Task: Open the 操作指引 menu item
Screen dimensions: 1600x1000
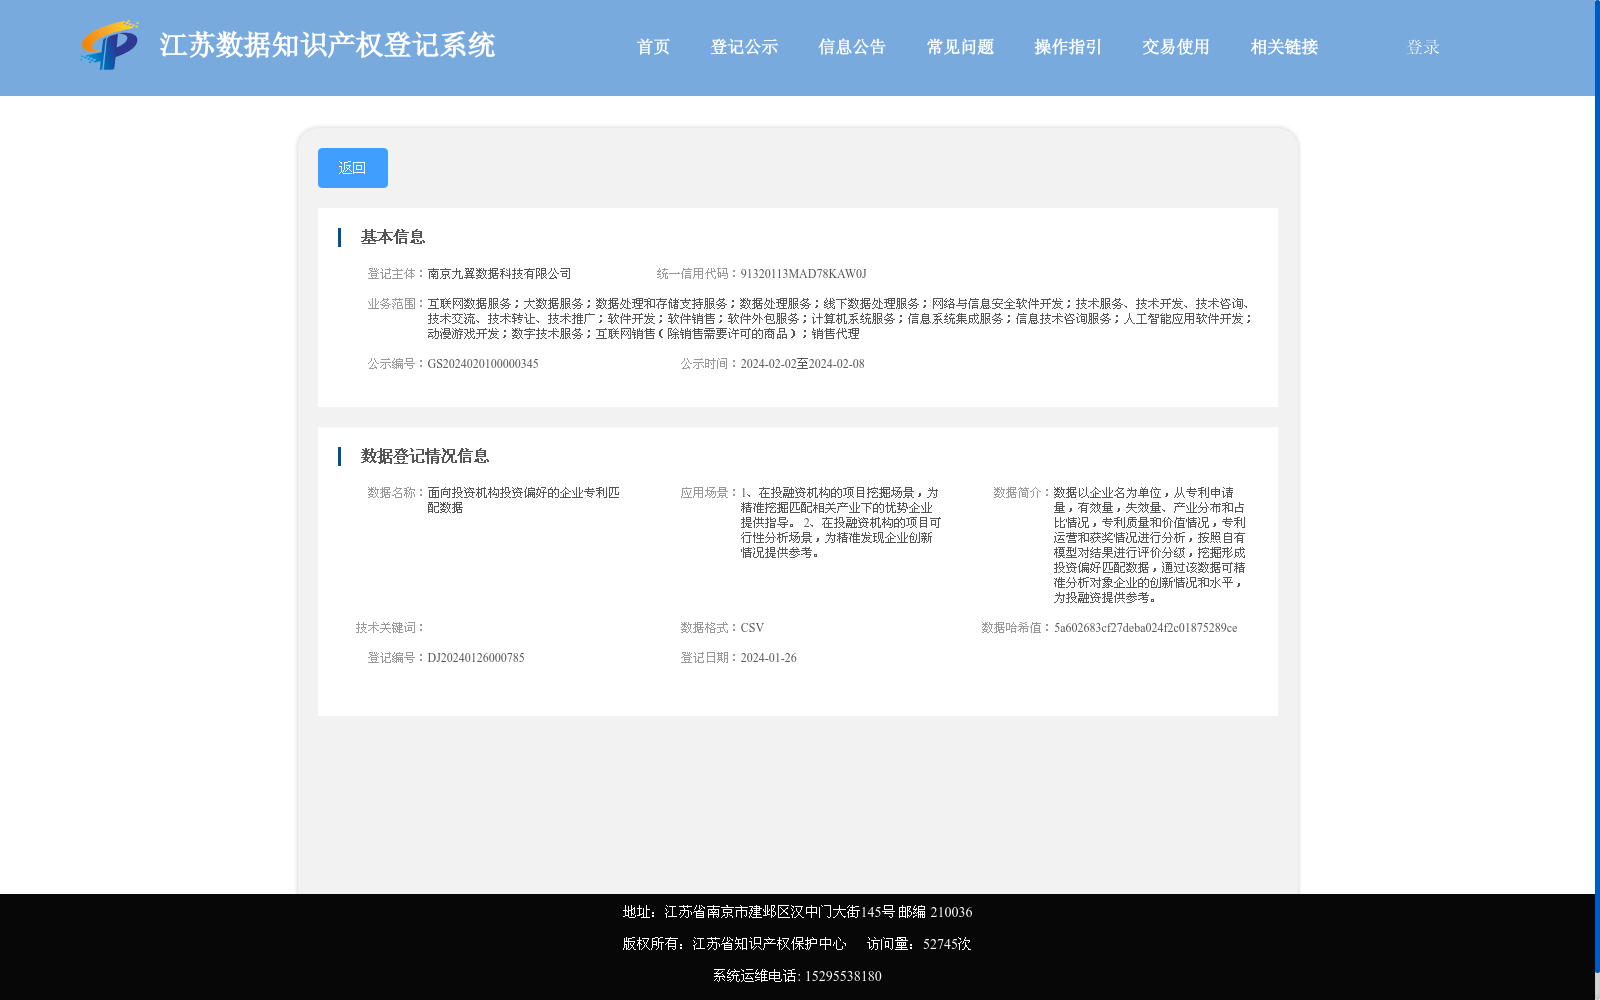Action: click(x=1068, y=47)
